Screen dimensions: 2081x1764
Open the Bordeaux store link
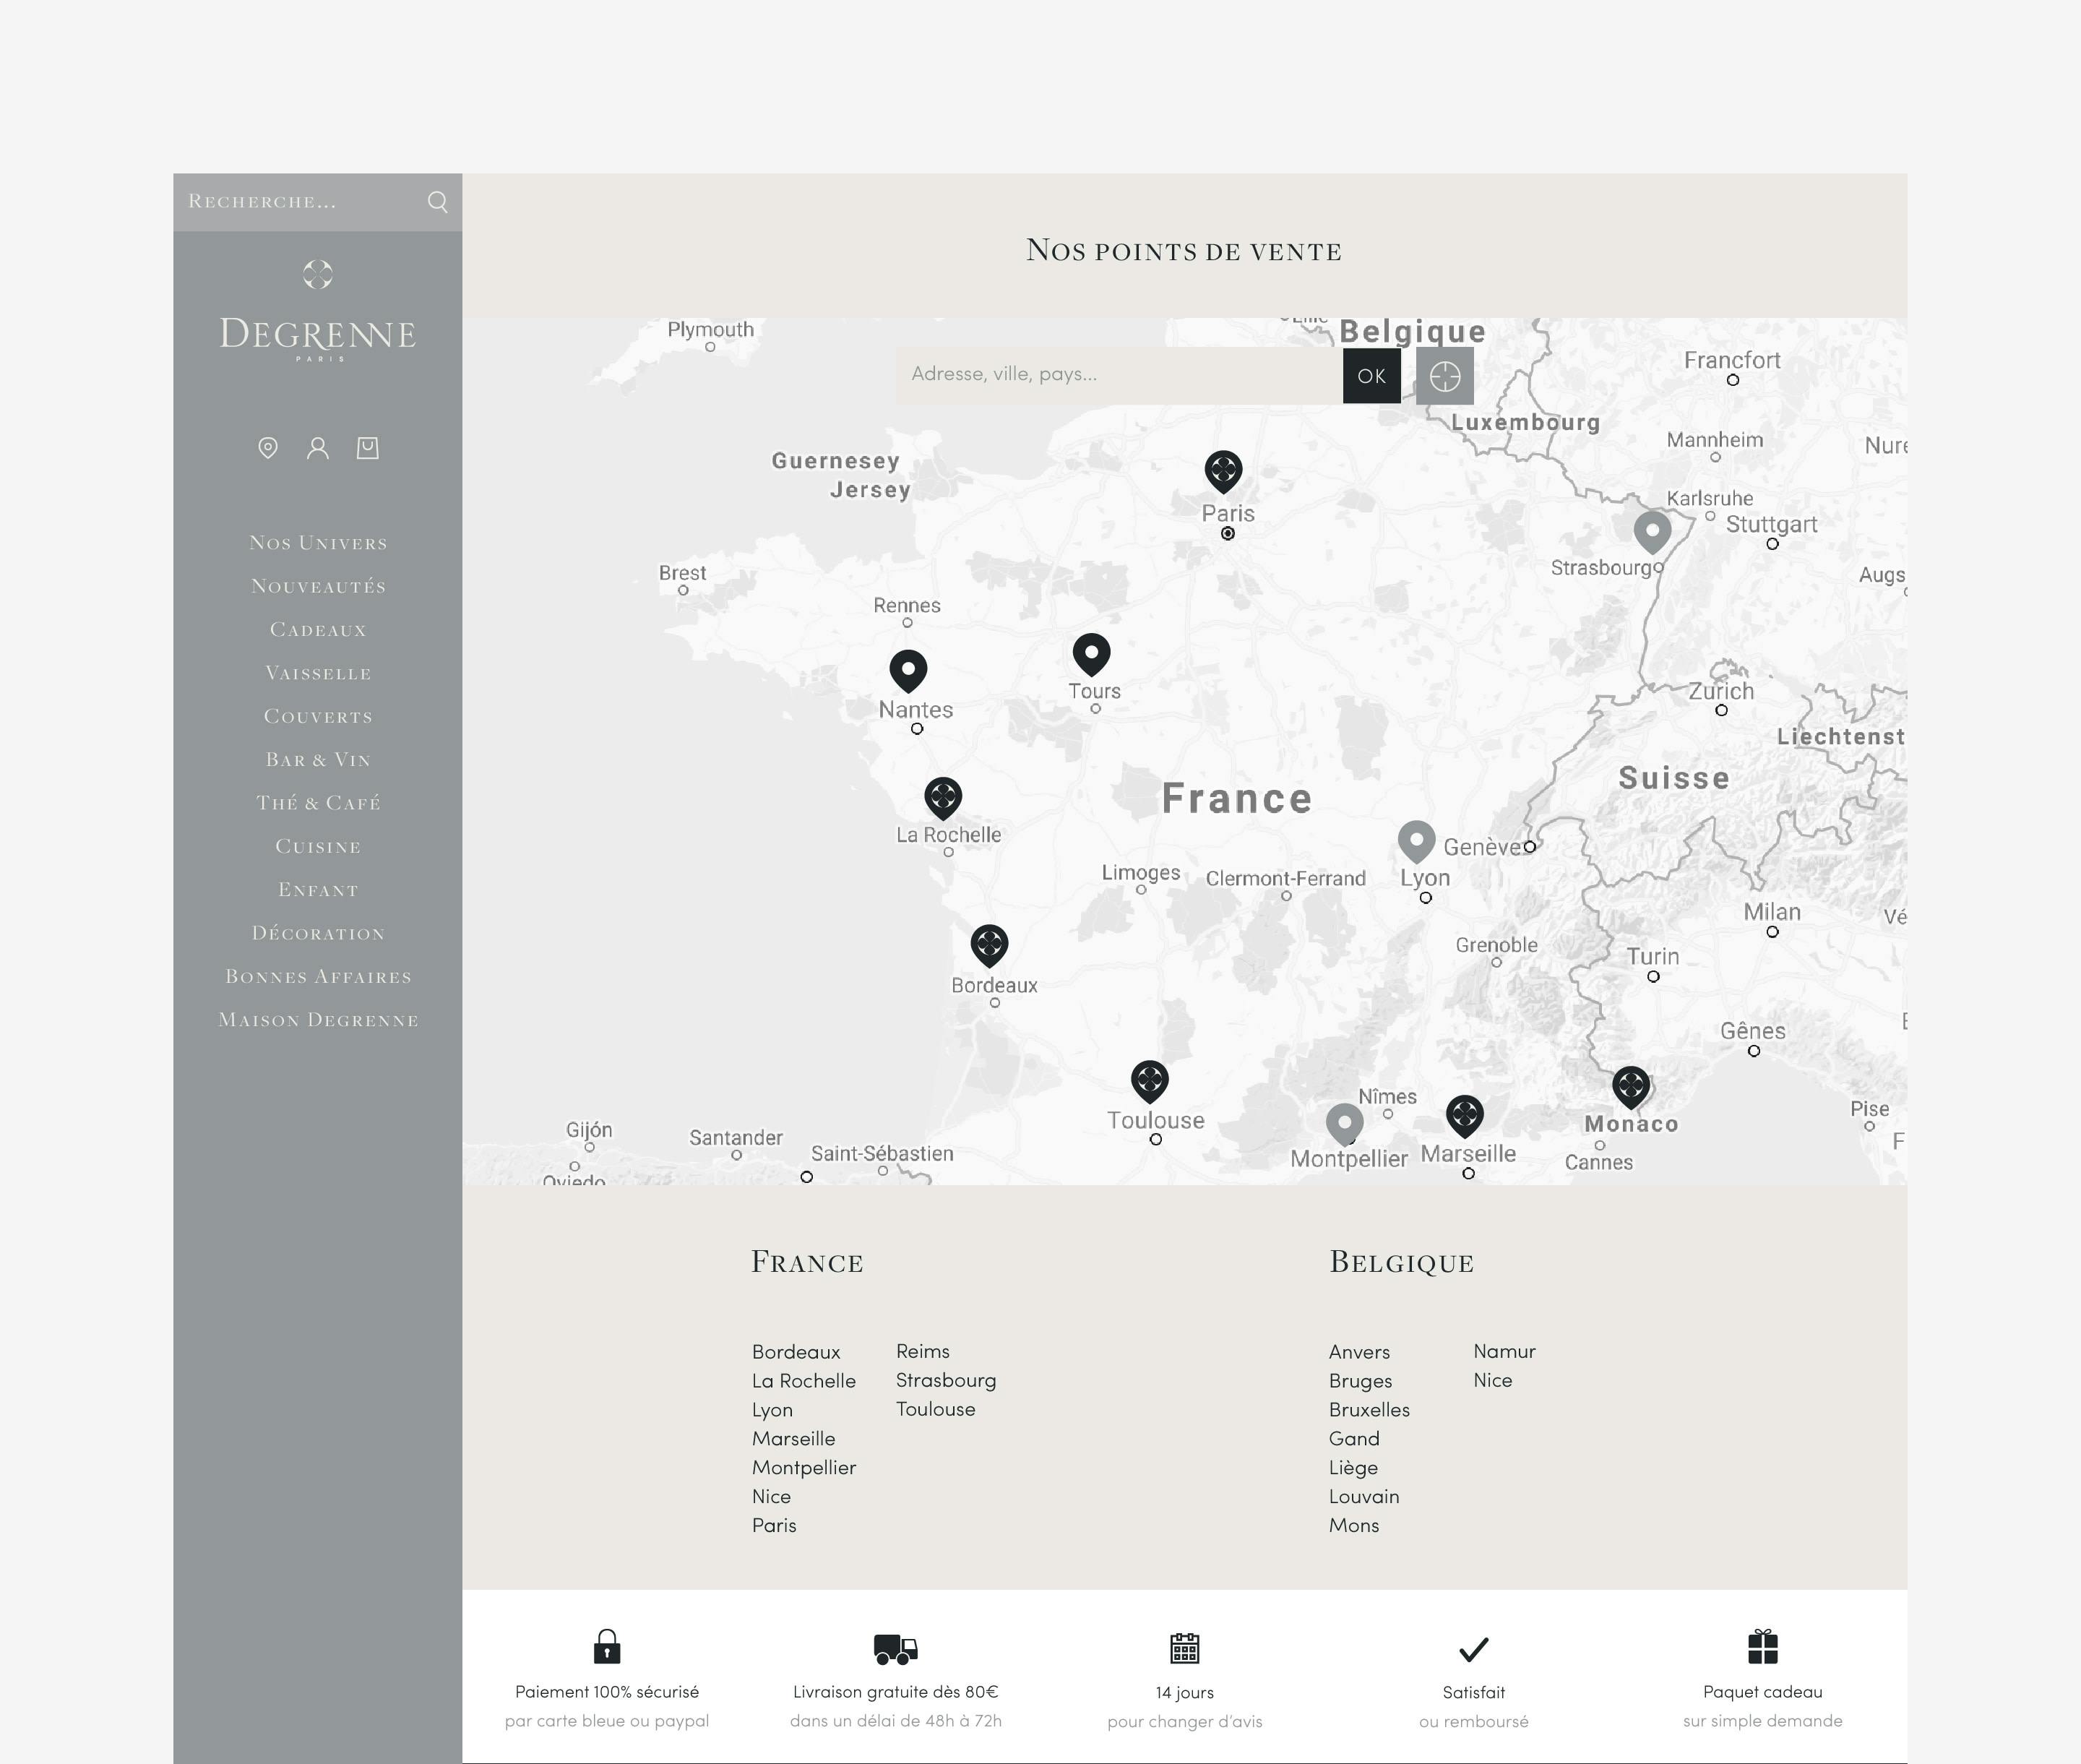pyautogui.click(x=796, y=1352)
